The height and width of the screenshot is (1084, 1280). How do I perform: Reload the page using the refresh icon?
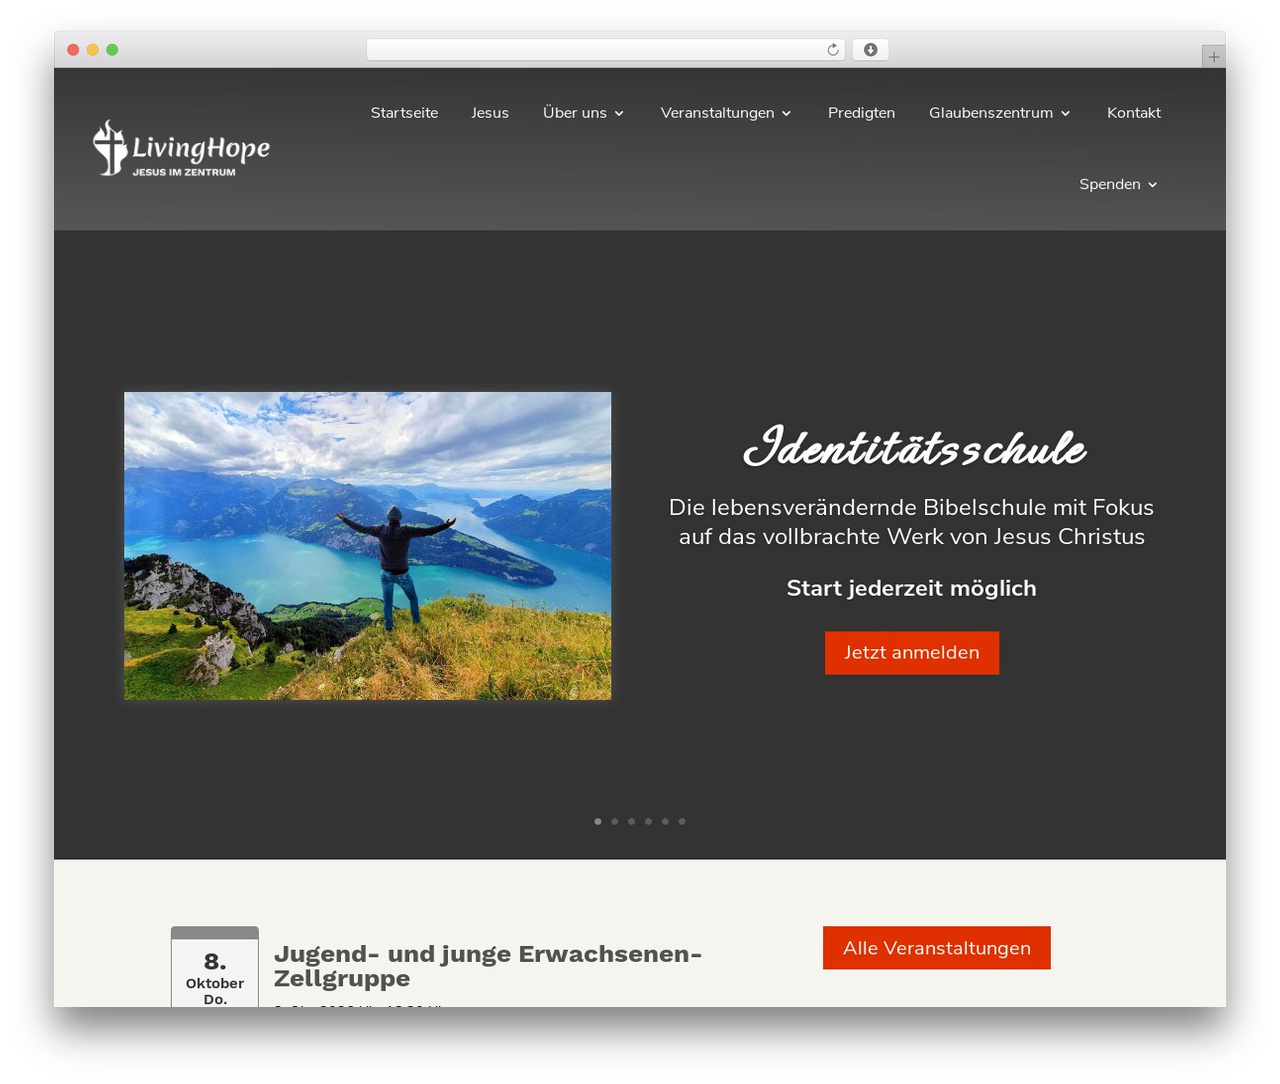833,50
